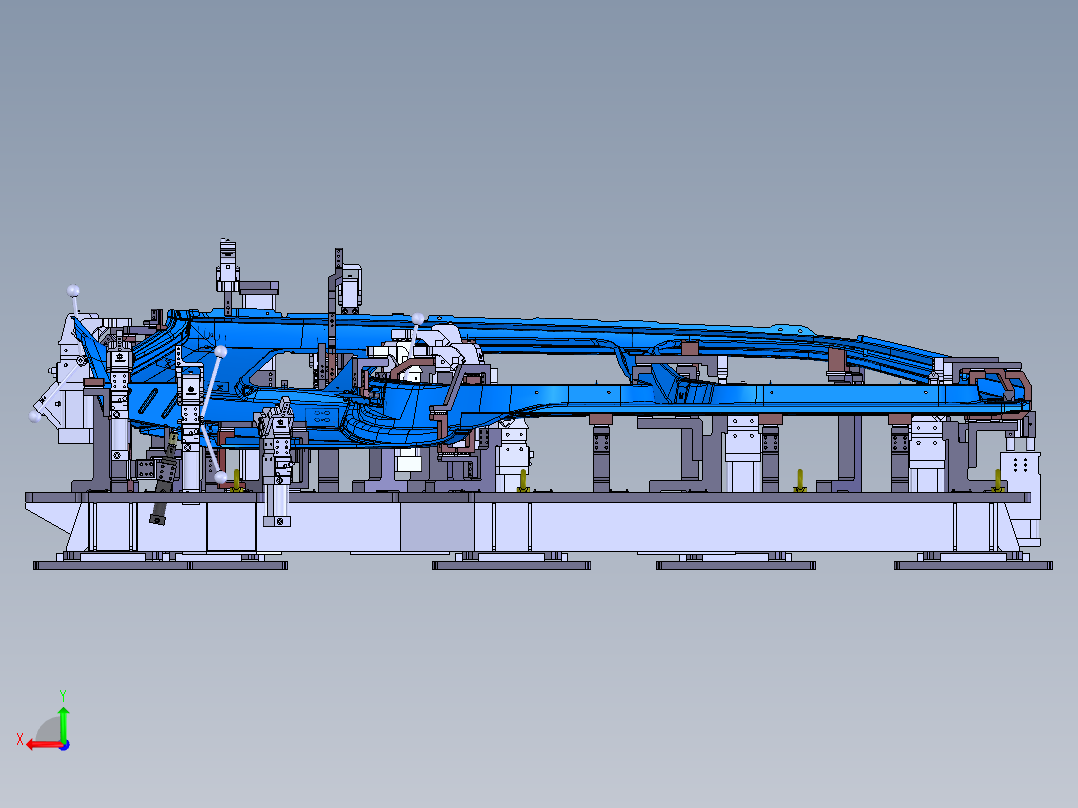Click the red X axis arrow on triad
1078x808 pixels.
[x=43, y=745]
